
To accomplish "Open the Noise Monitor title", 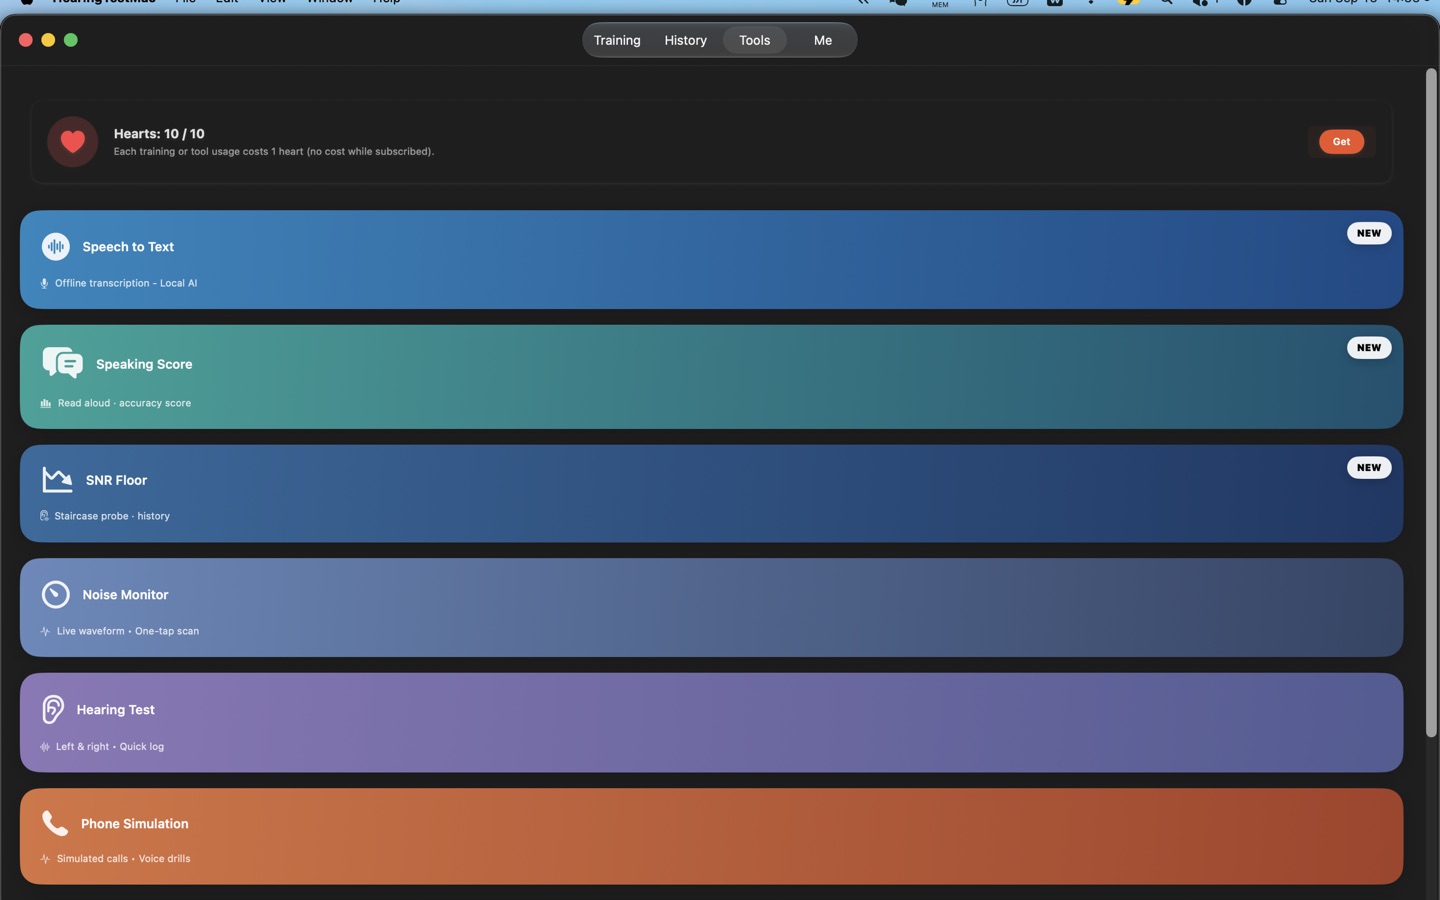I will point(125,595).
